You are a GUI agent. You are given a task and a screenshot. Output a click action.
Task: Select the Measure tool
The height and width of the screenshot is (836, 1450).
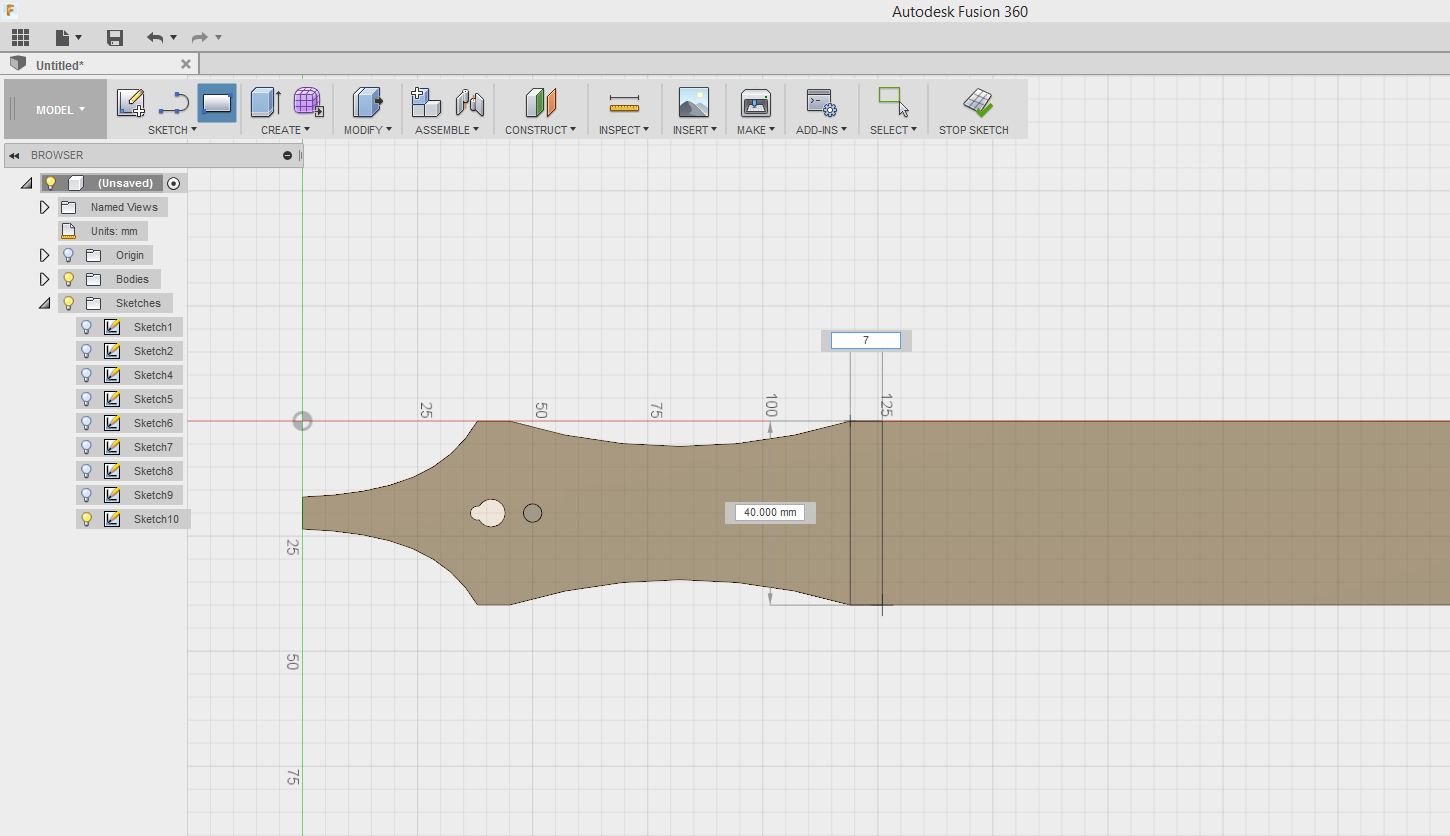(x=624, y=103)
